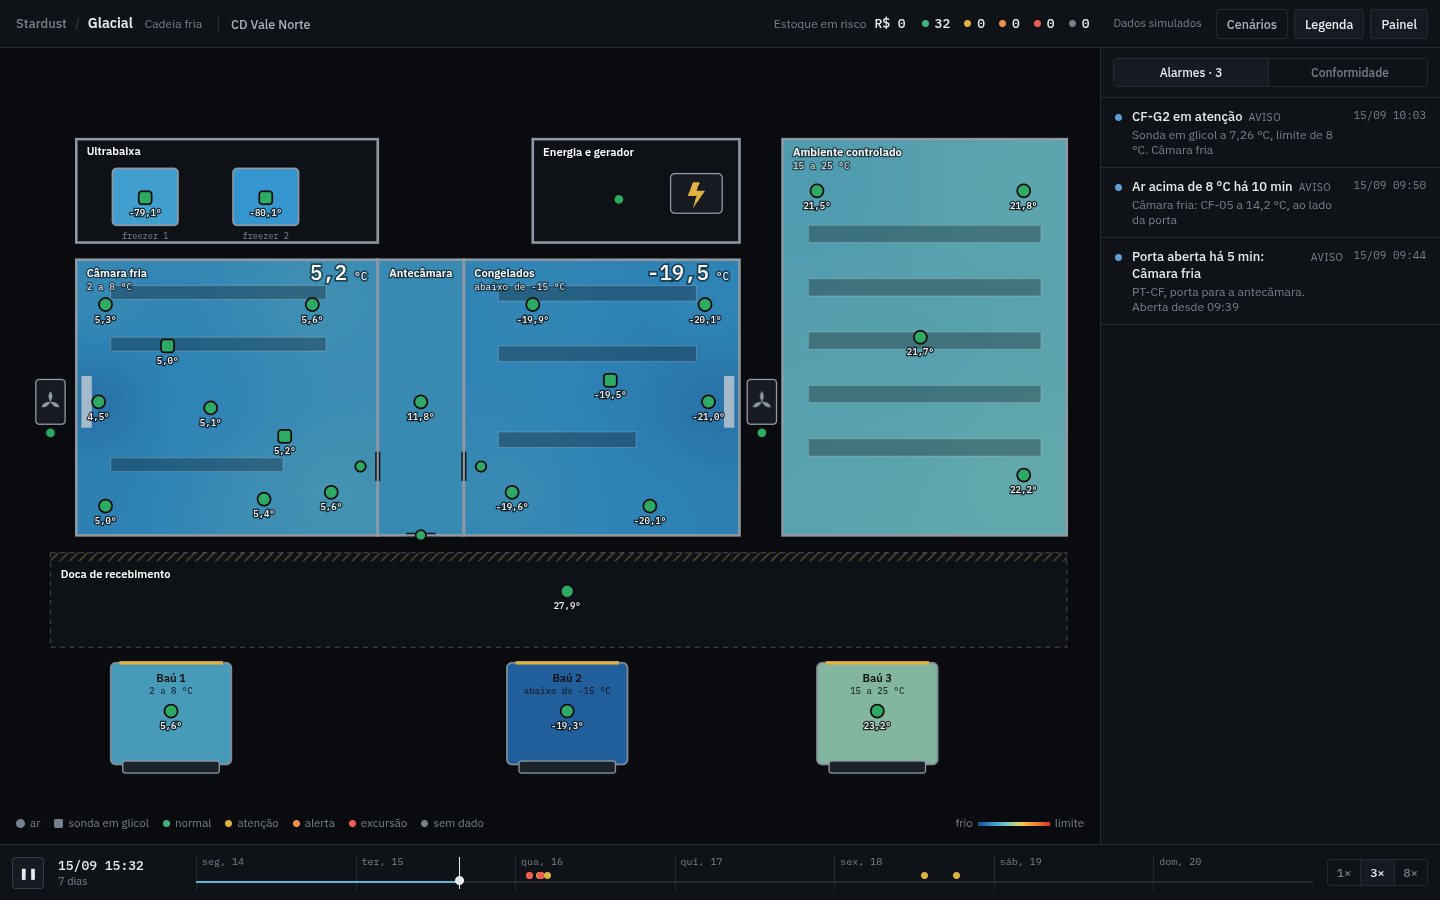The height and width of the screenshot is (900, 1440).
Task: Select dock sensor reading 27,9°
Action: pos(567,591)
